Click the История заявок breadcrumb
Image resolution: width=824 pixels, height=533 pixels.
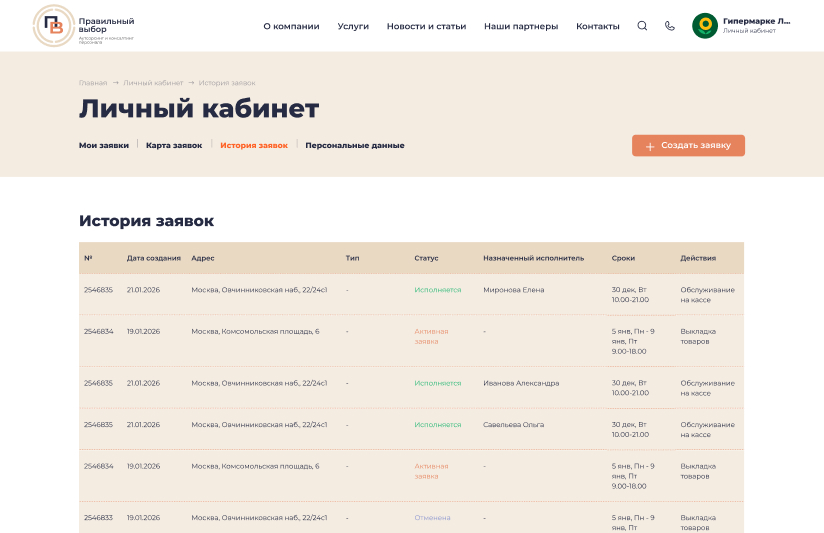227,83
